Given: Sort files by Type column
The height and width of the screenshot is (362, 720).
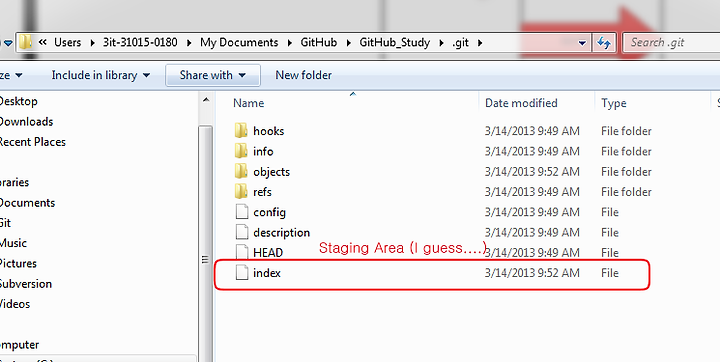Looking at the screenshot, I should [x=614, y=103].
